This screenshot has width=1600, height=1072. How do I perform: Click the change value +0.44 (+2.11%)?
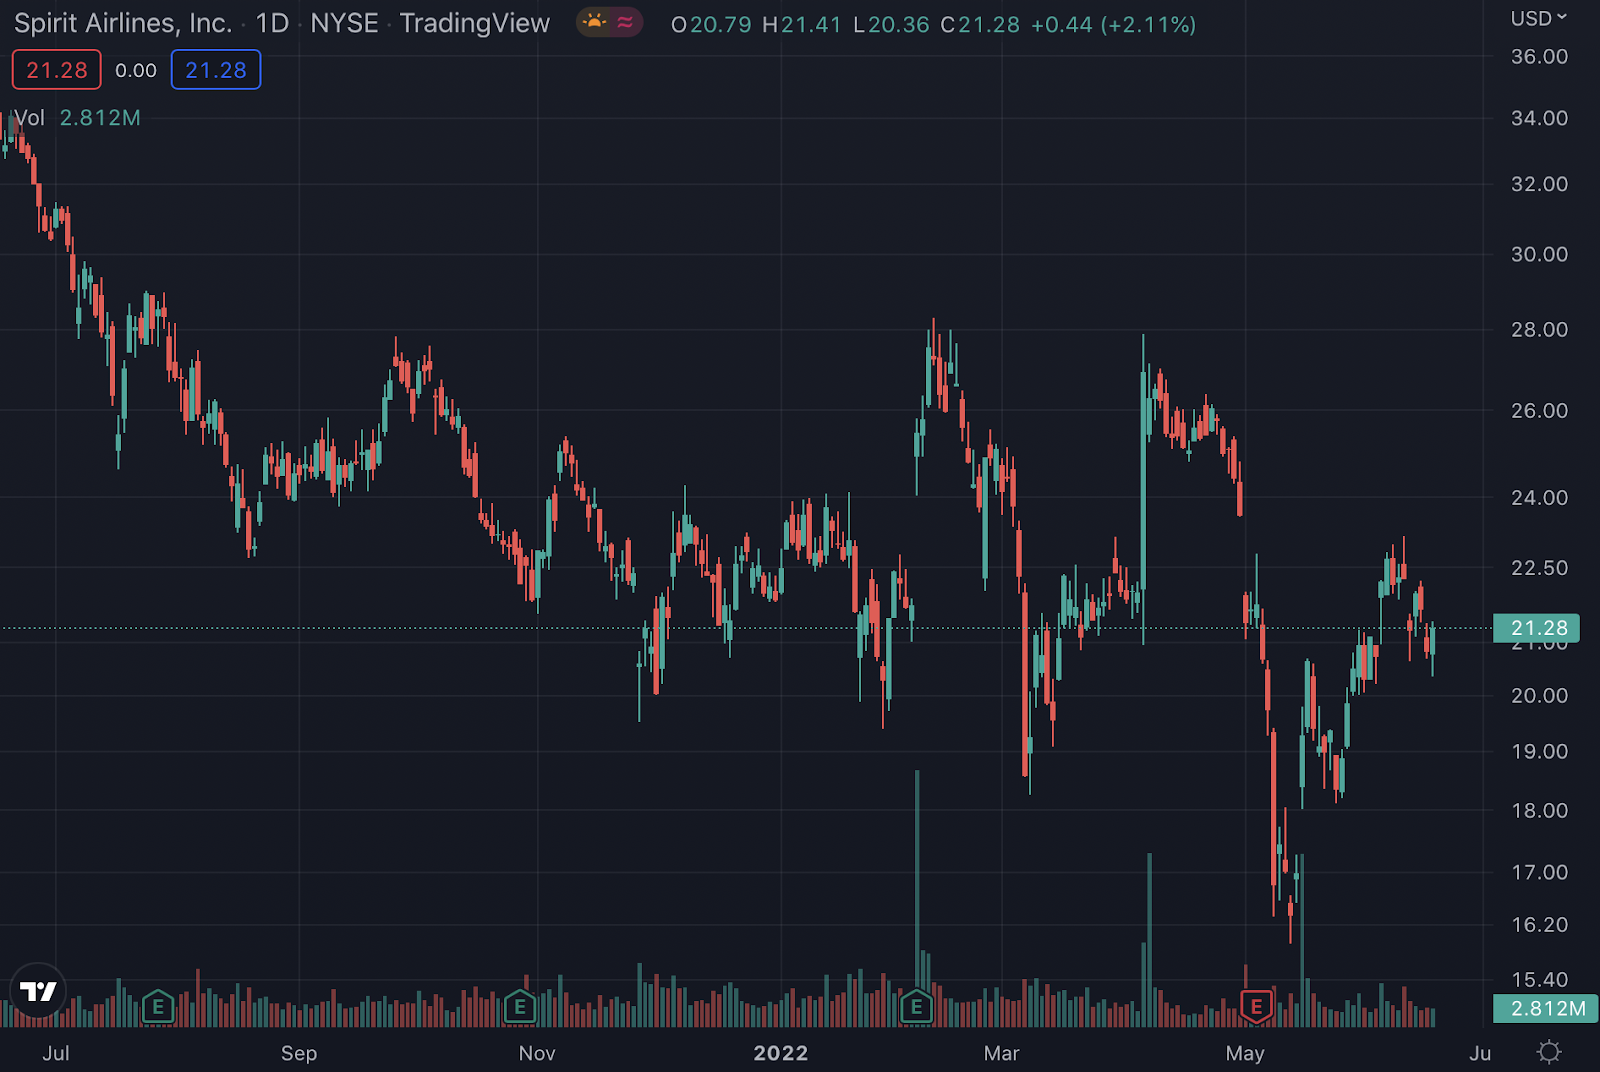coord(1113,24)
